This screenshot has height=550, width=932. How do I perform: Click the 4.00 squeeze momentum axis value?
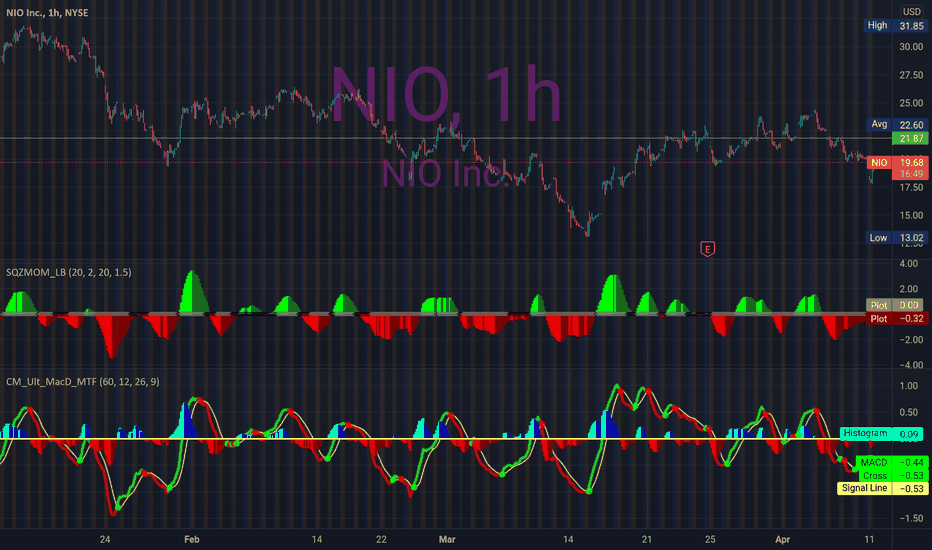(x=909, y=263)
